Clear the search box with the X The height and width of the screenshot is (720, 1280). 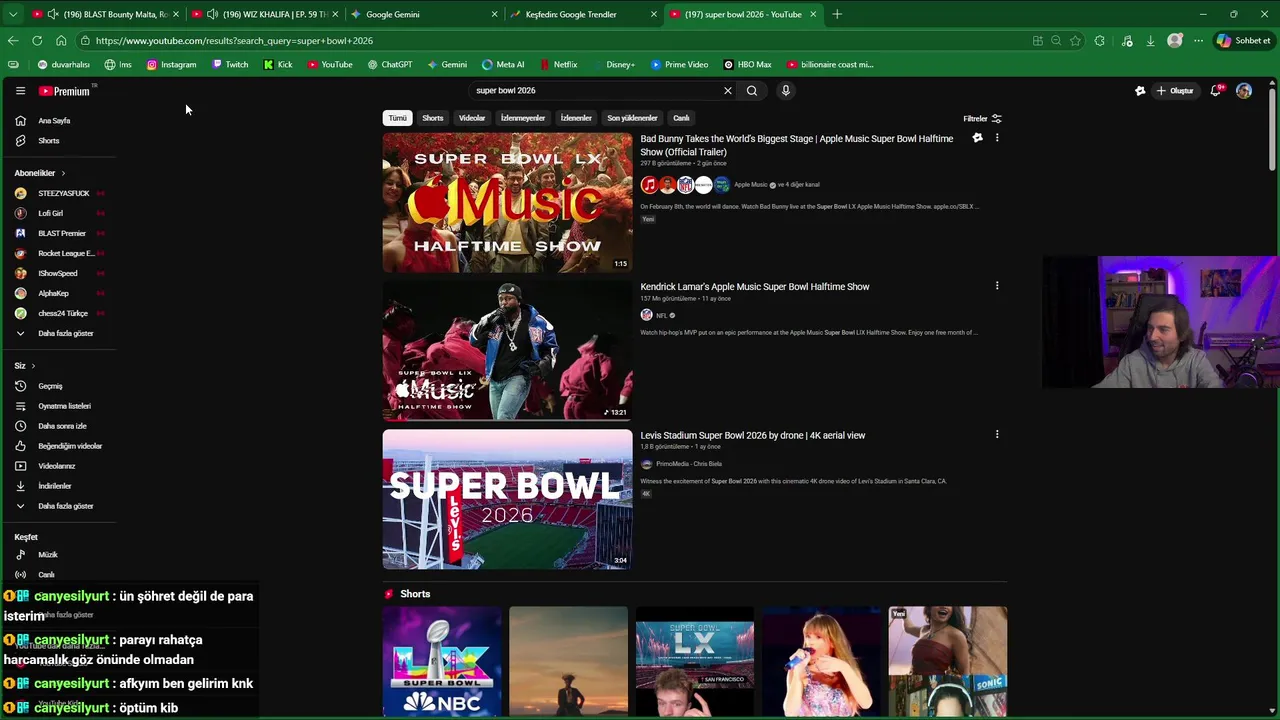728,91
